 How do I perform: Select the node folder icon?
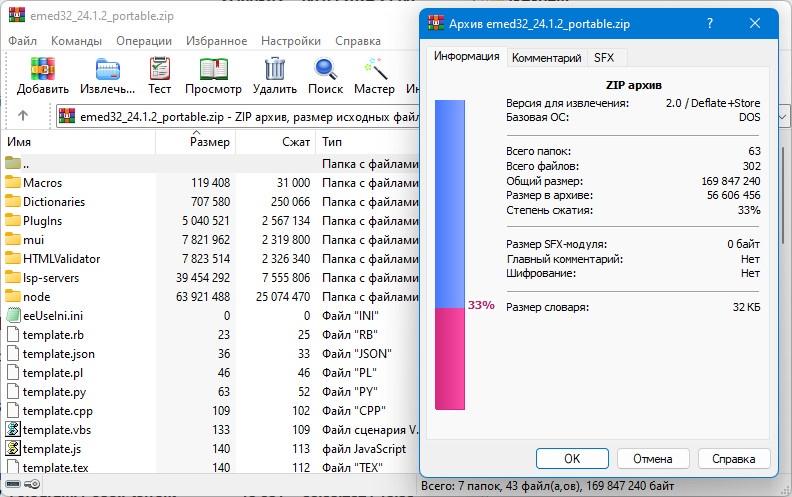(13, 296)
